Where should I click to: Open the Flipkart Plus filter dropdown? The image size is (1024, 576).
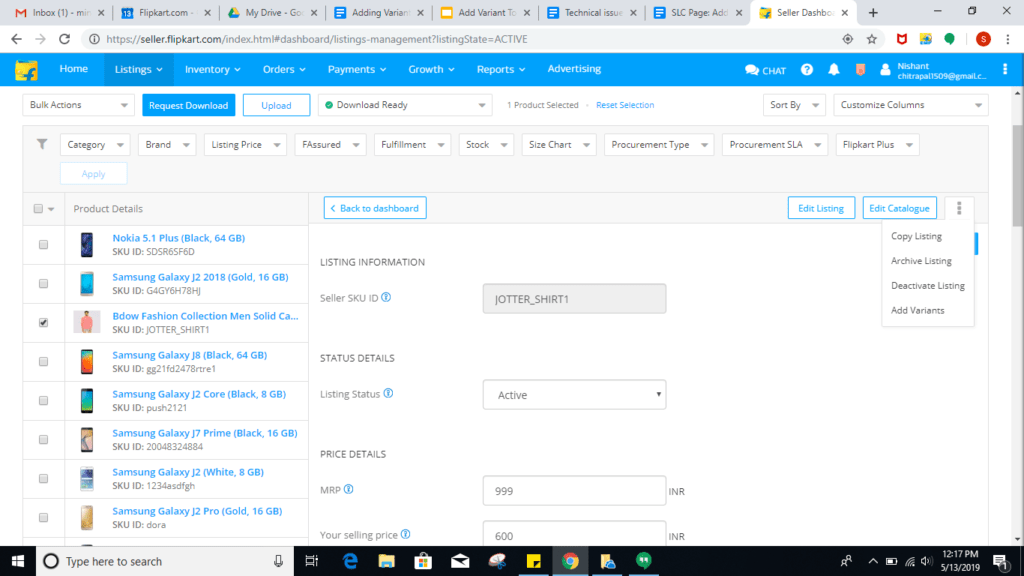(x=878, y=144)
